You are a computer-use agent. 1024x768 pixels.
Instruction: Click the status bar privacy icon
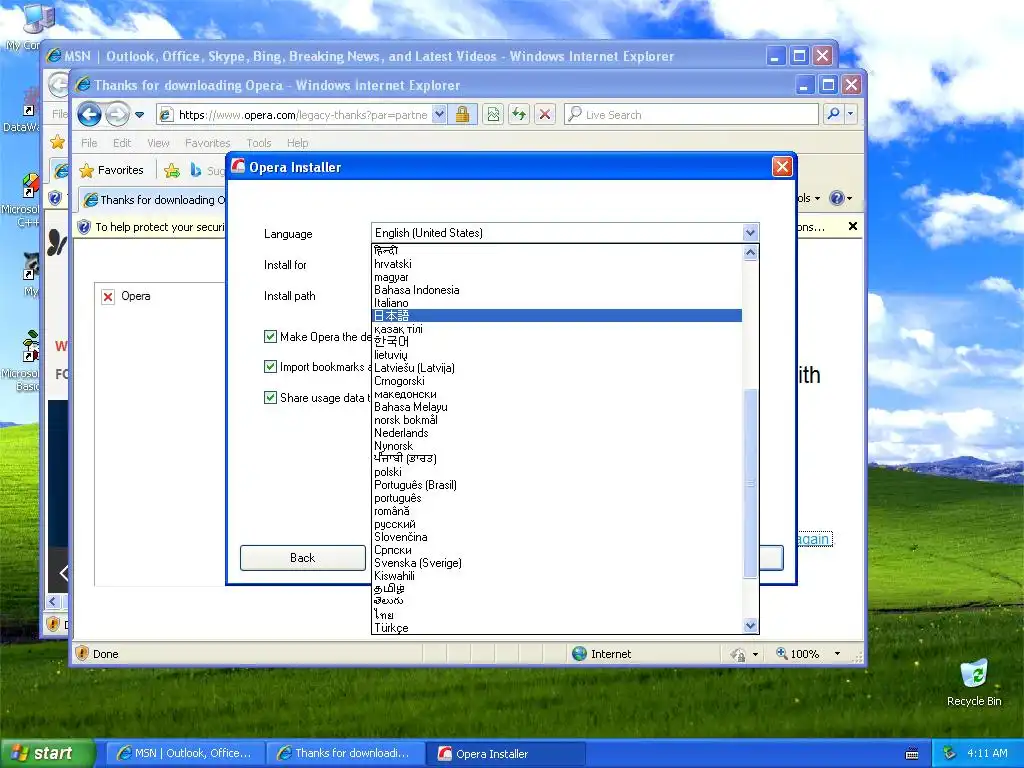tap(737, 654)
